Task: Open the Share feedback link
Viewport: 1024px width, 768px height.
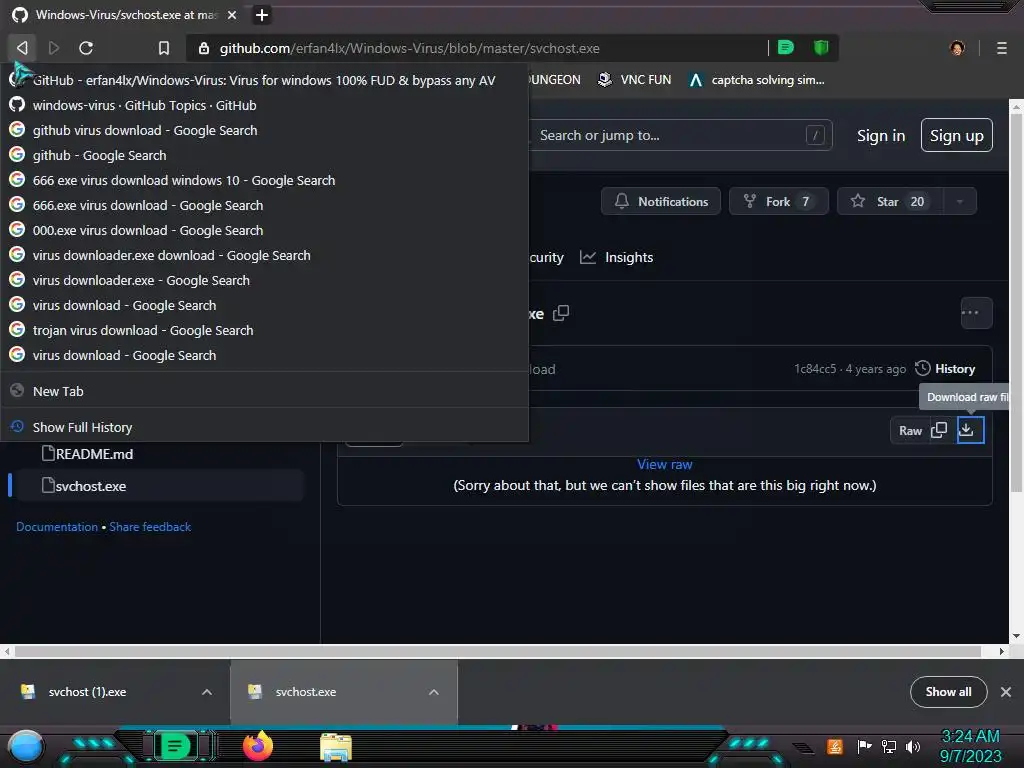Action: click(150, 526)
